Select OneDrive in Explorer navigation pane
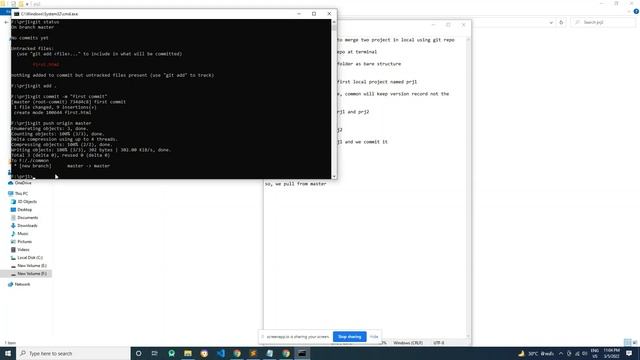 [23, 183]
